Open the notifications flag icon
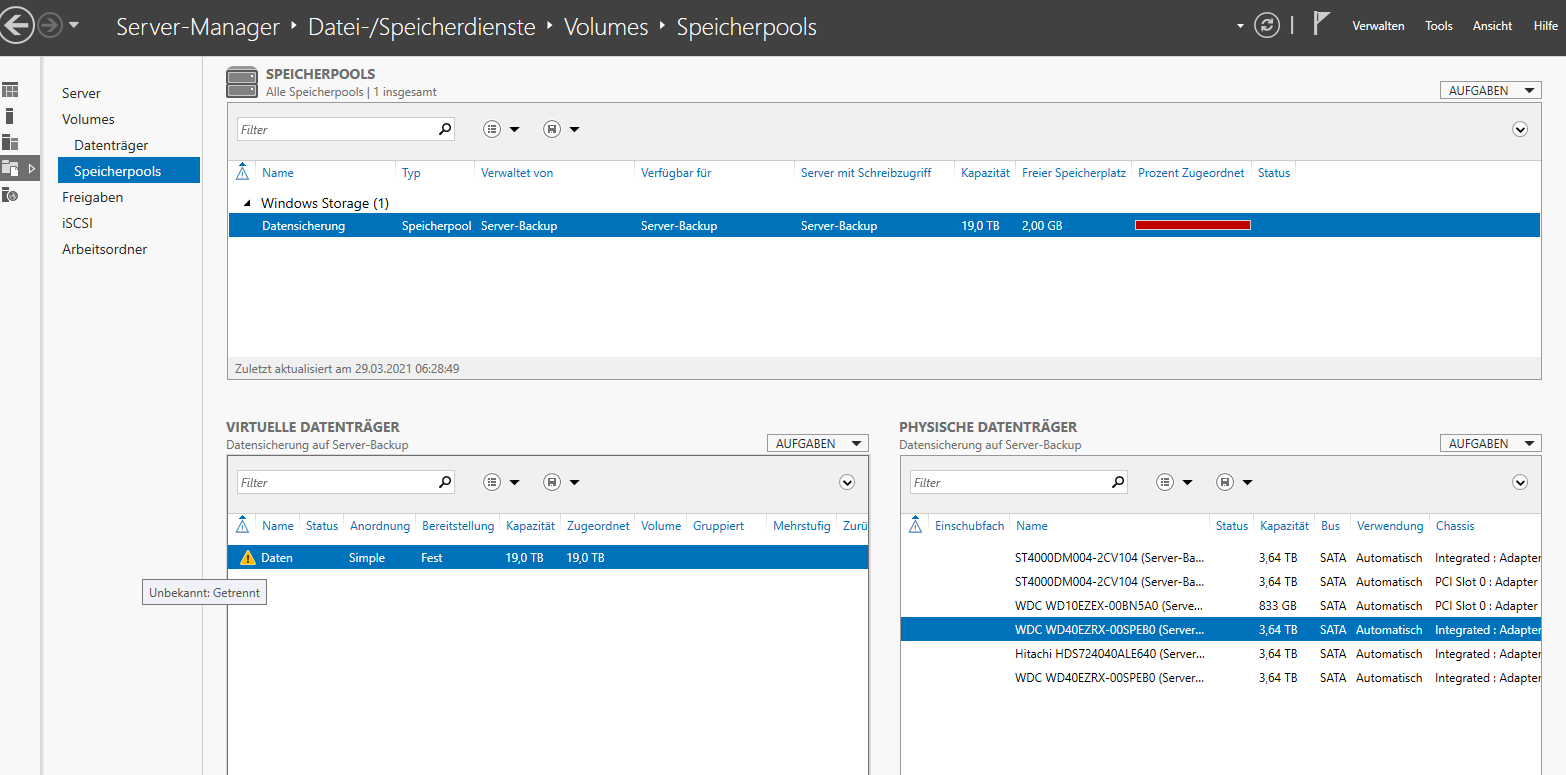The image size is (1566, 775). (x=1321, y=24)
